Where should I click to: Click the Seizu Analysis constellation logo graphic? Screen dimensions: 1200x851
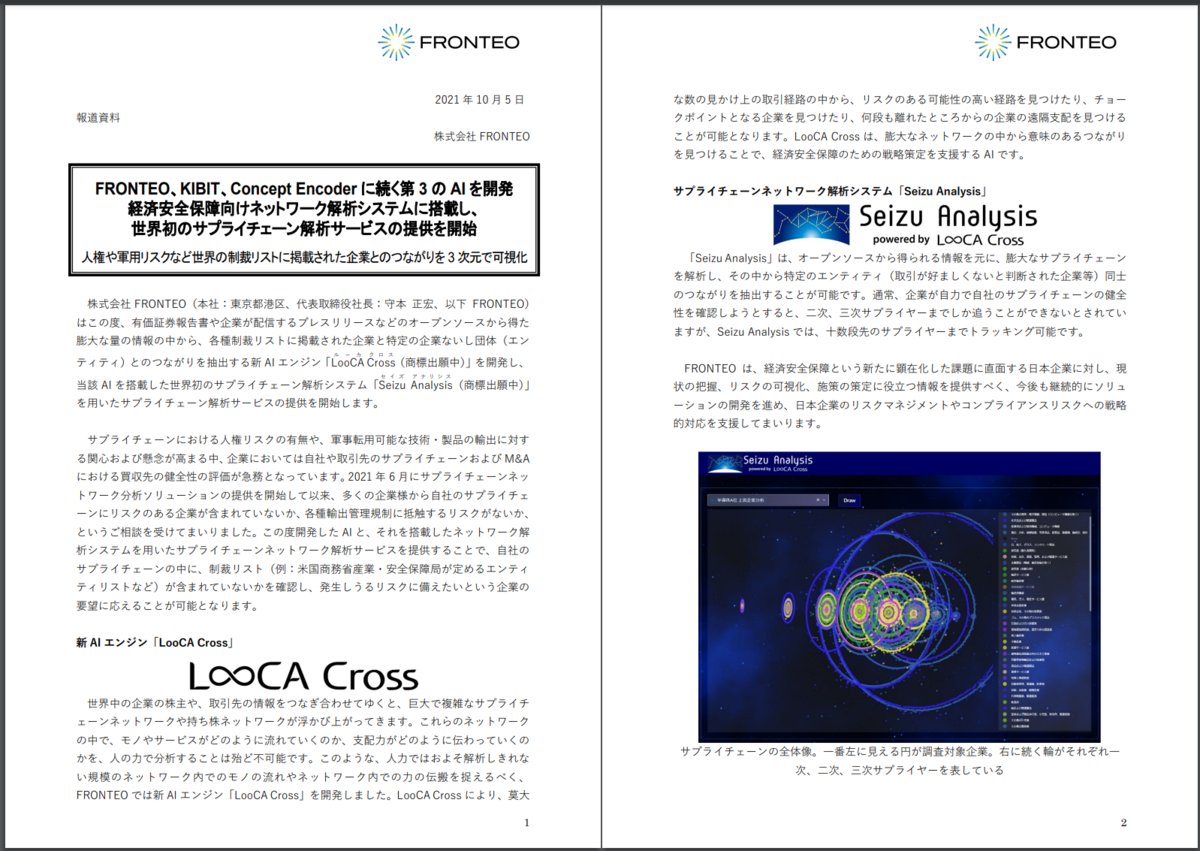coord(811,225)
